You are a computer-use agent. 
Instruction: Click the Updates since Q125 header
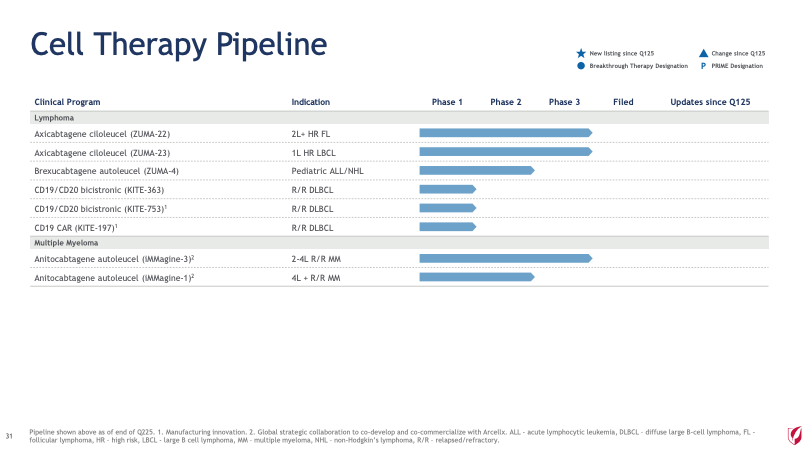point(710,102)
